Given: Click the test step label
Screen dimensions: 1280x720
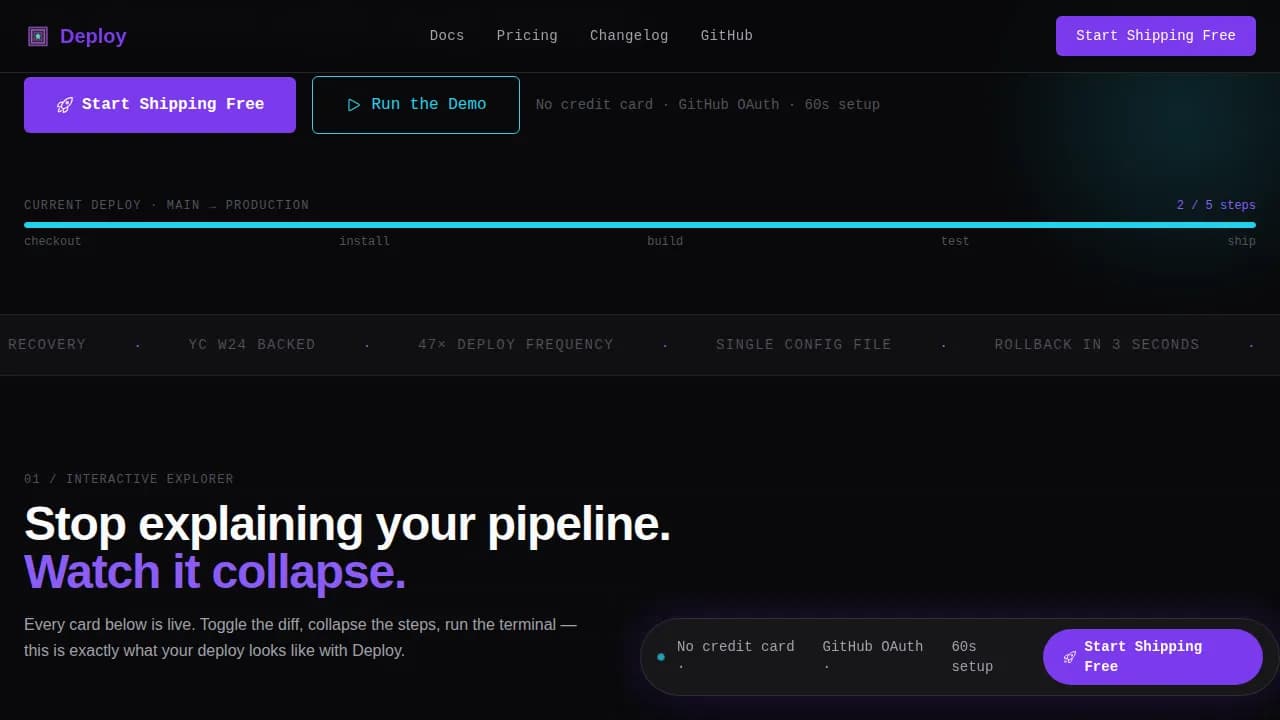Looking at the screenshot, I should coord(955,241).
